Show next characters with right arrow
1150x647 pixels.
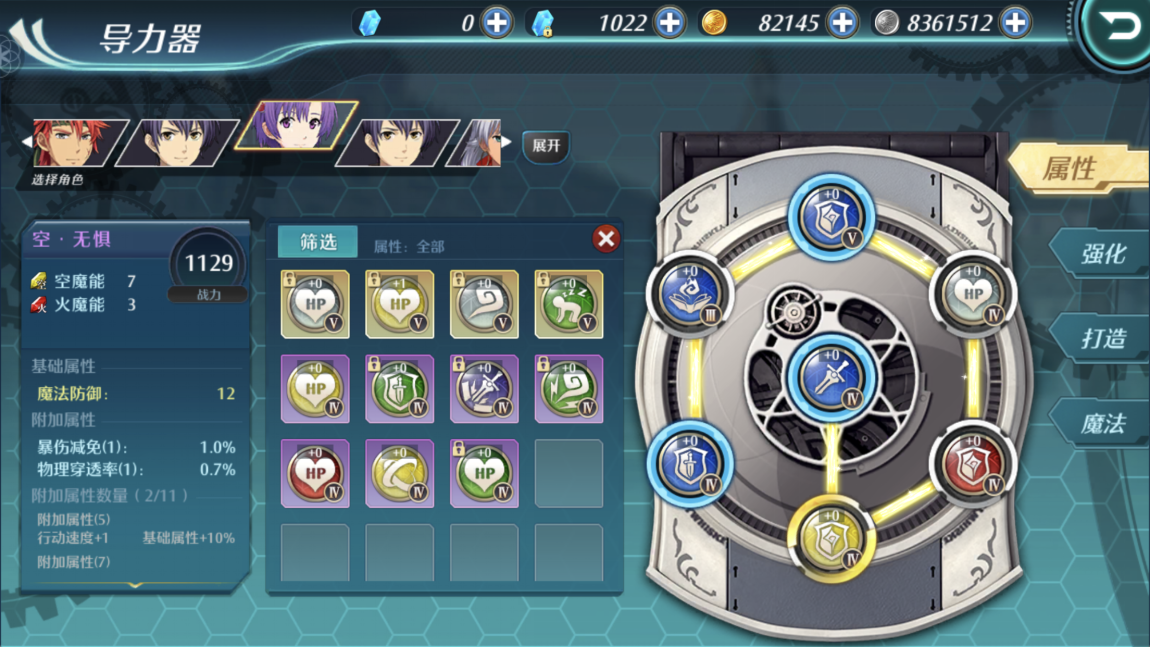[x=507, y=142]
